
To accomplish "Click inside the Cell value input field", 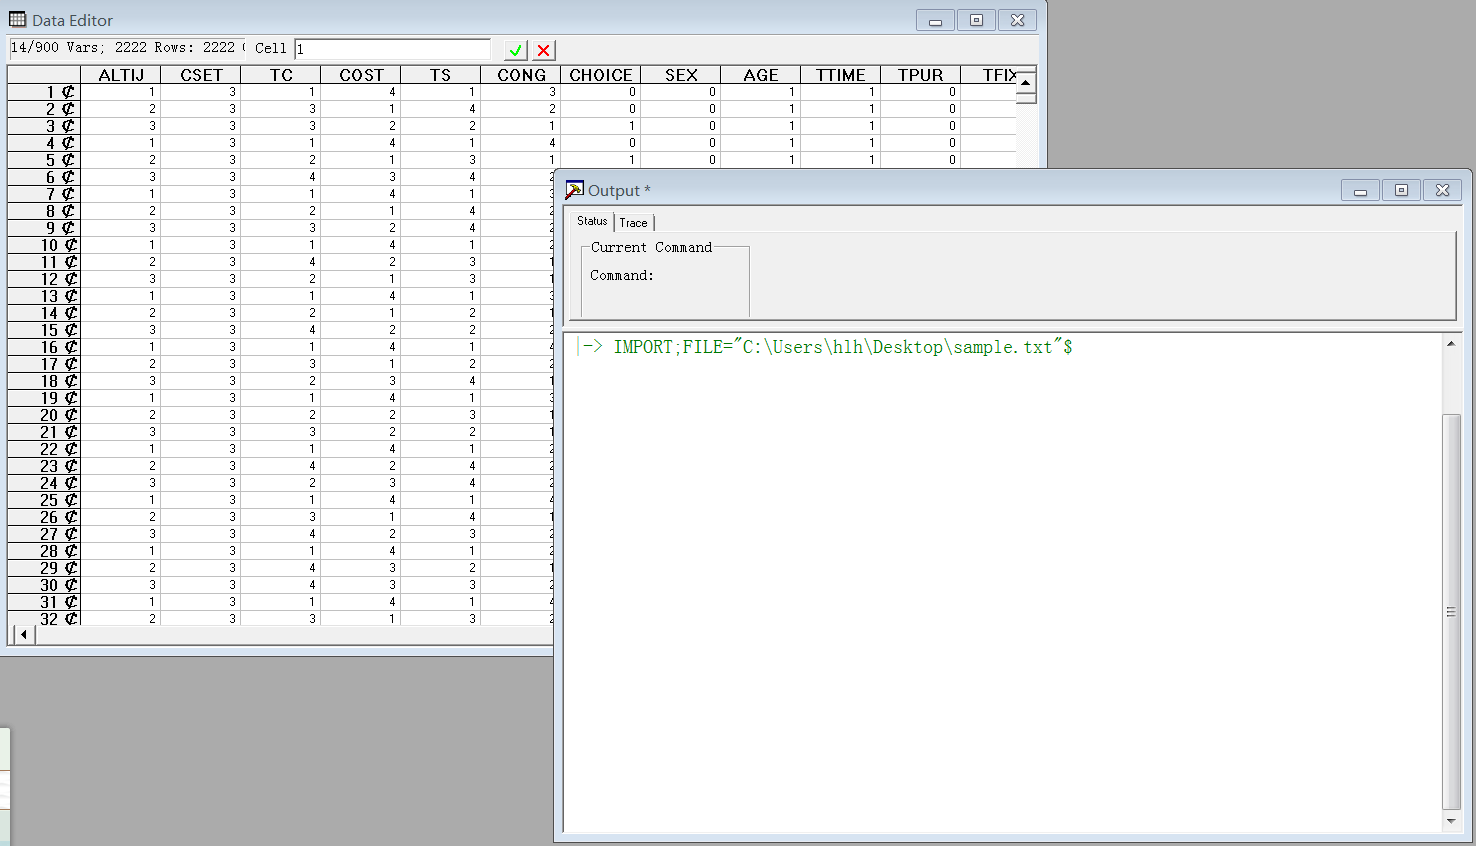I will coord(392,49).
